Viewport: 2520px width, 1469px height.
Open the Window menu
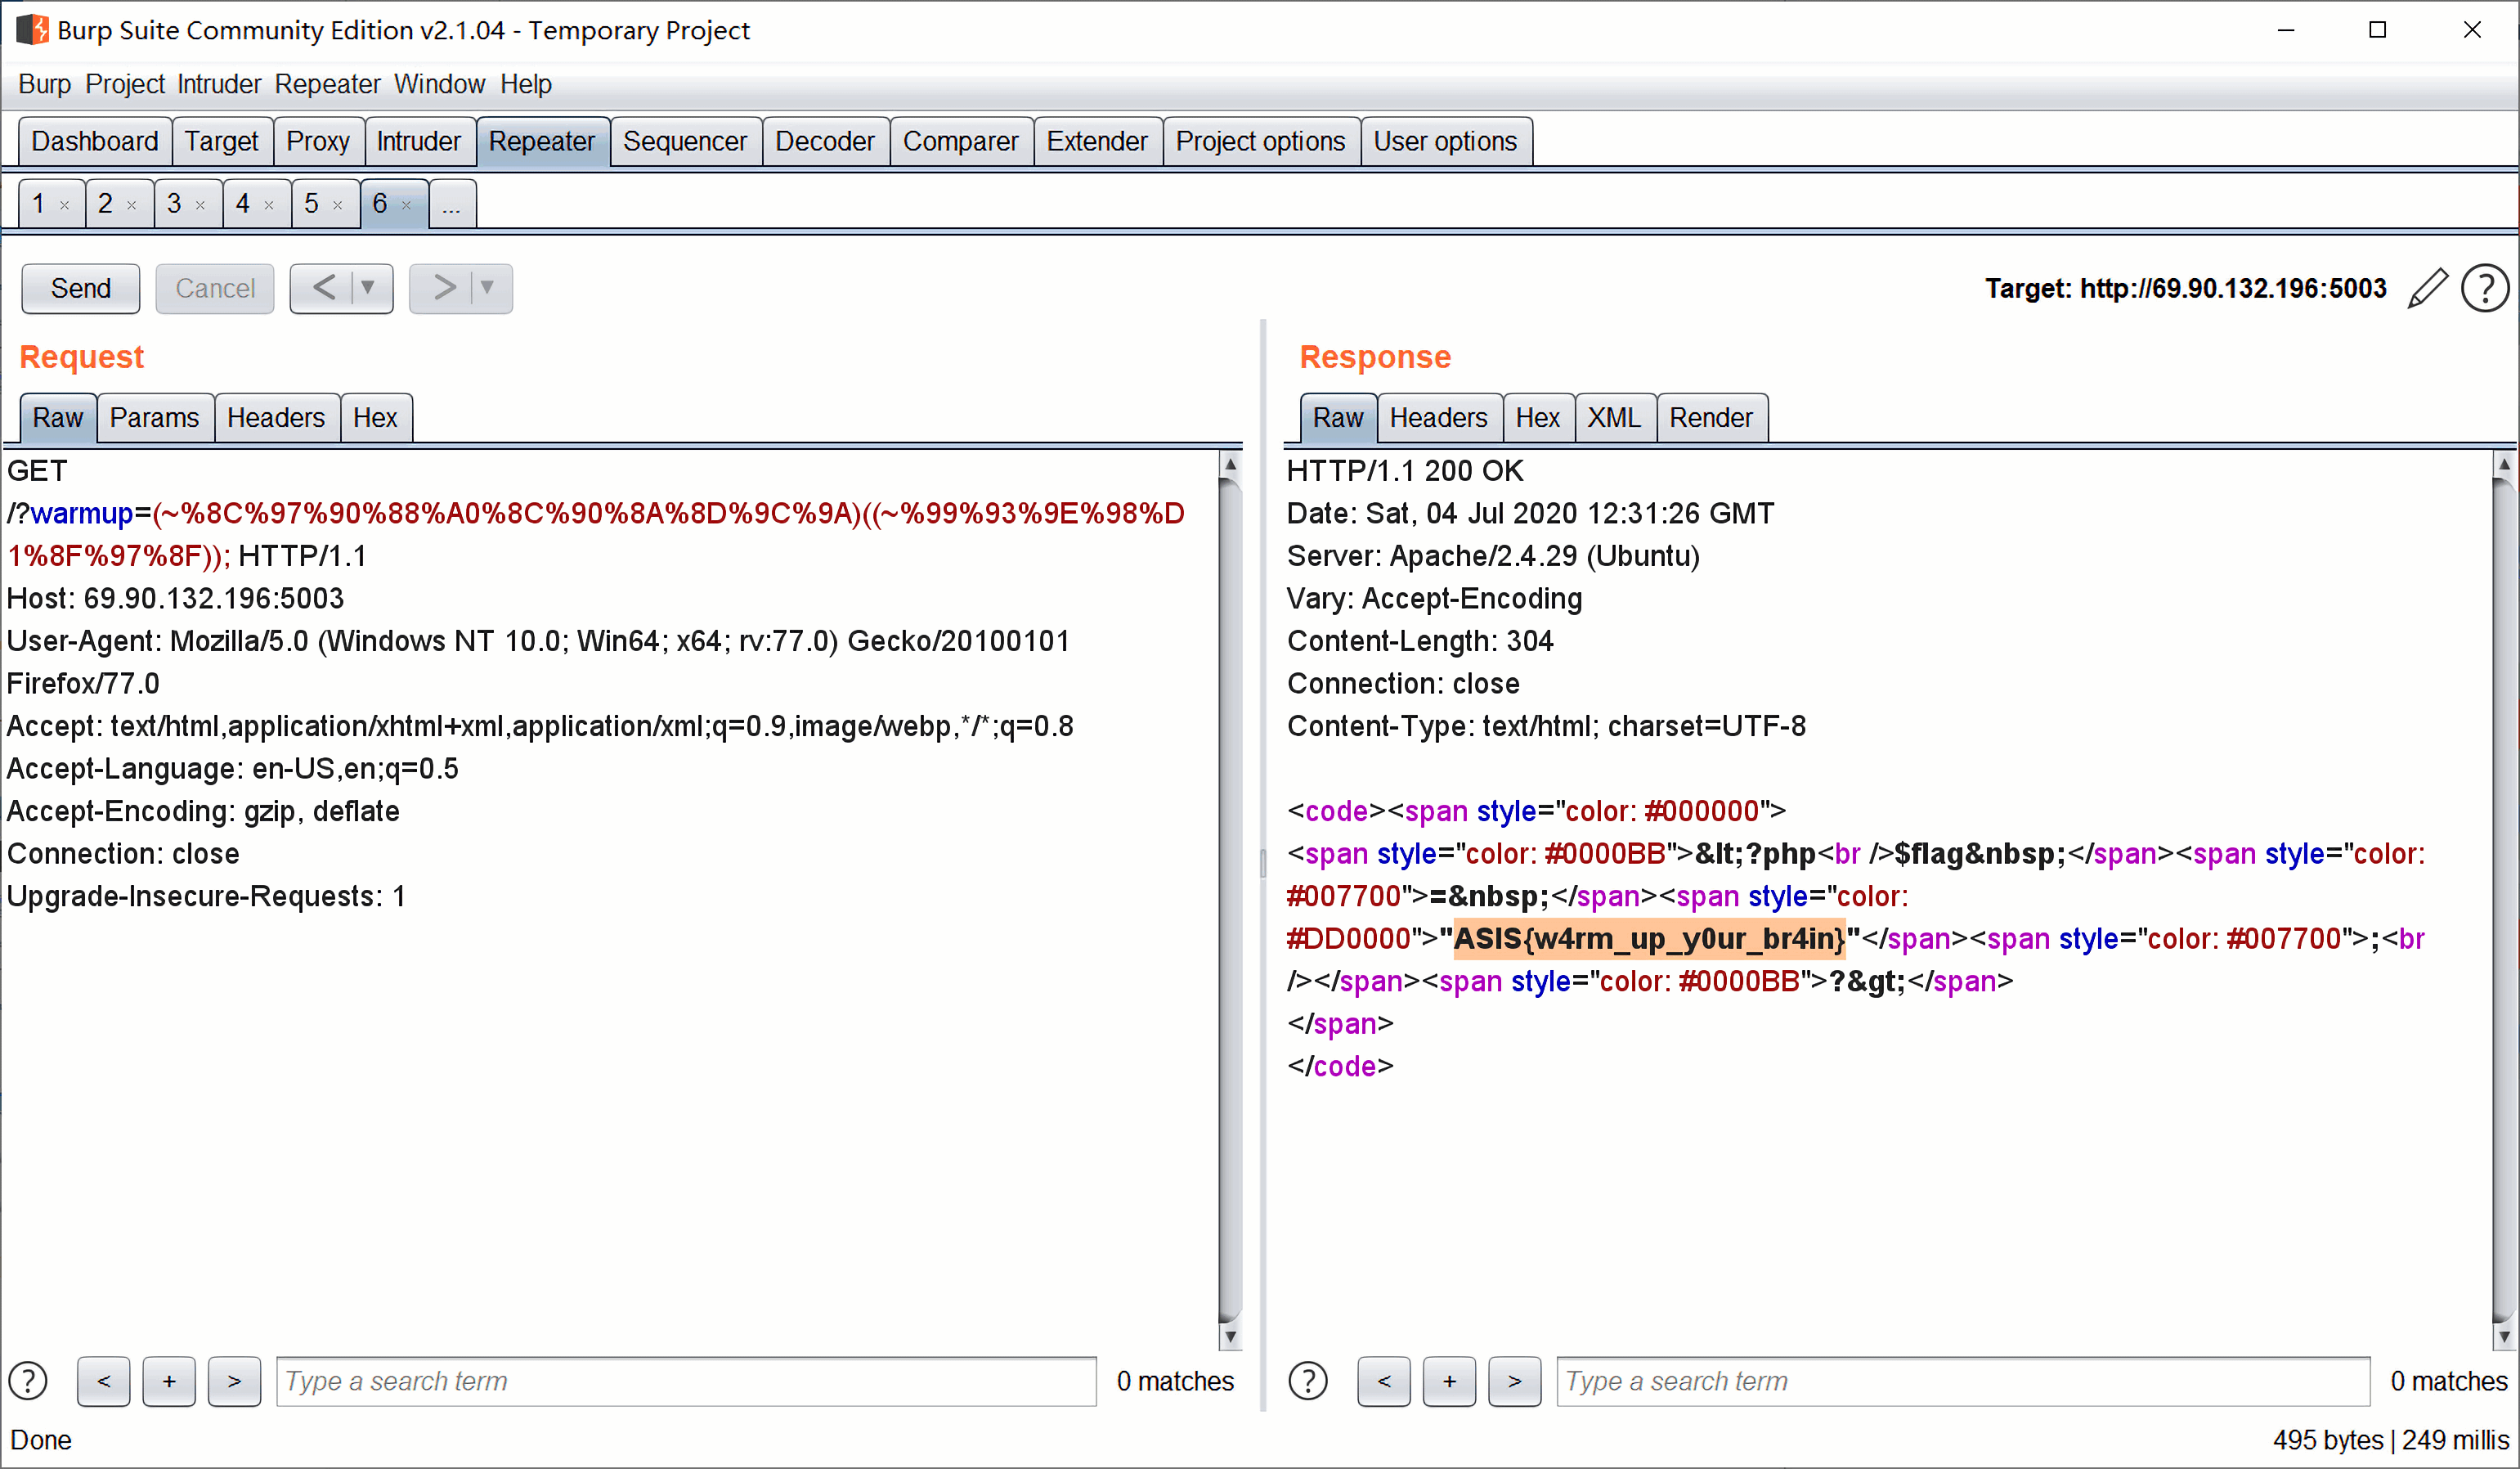coord(440,84)
